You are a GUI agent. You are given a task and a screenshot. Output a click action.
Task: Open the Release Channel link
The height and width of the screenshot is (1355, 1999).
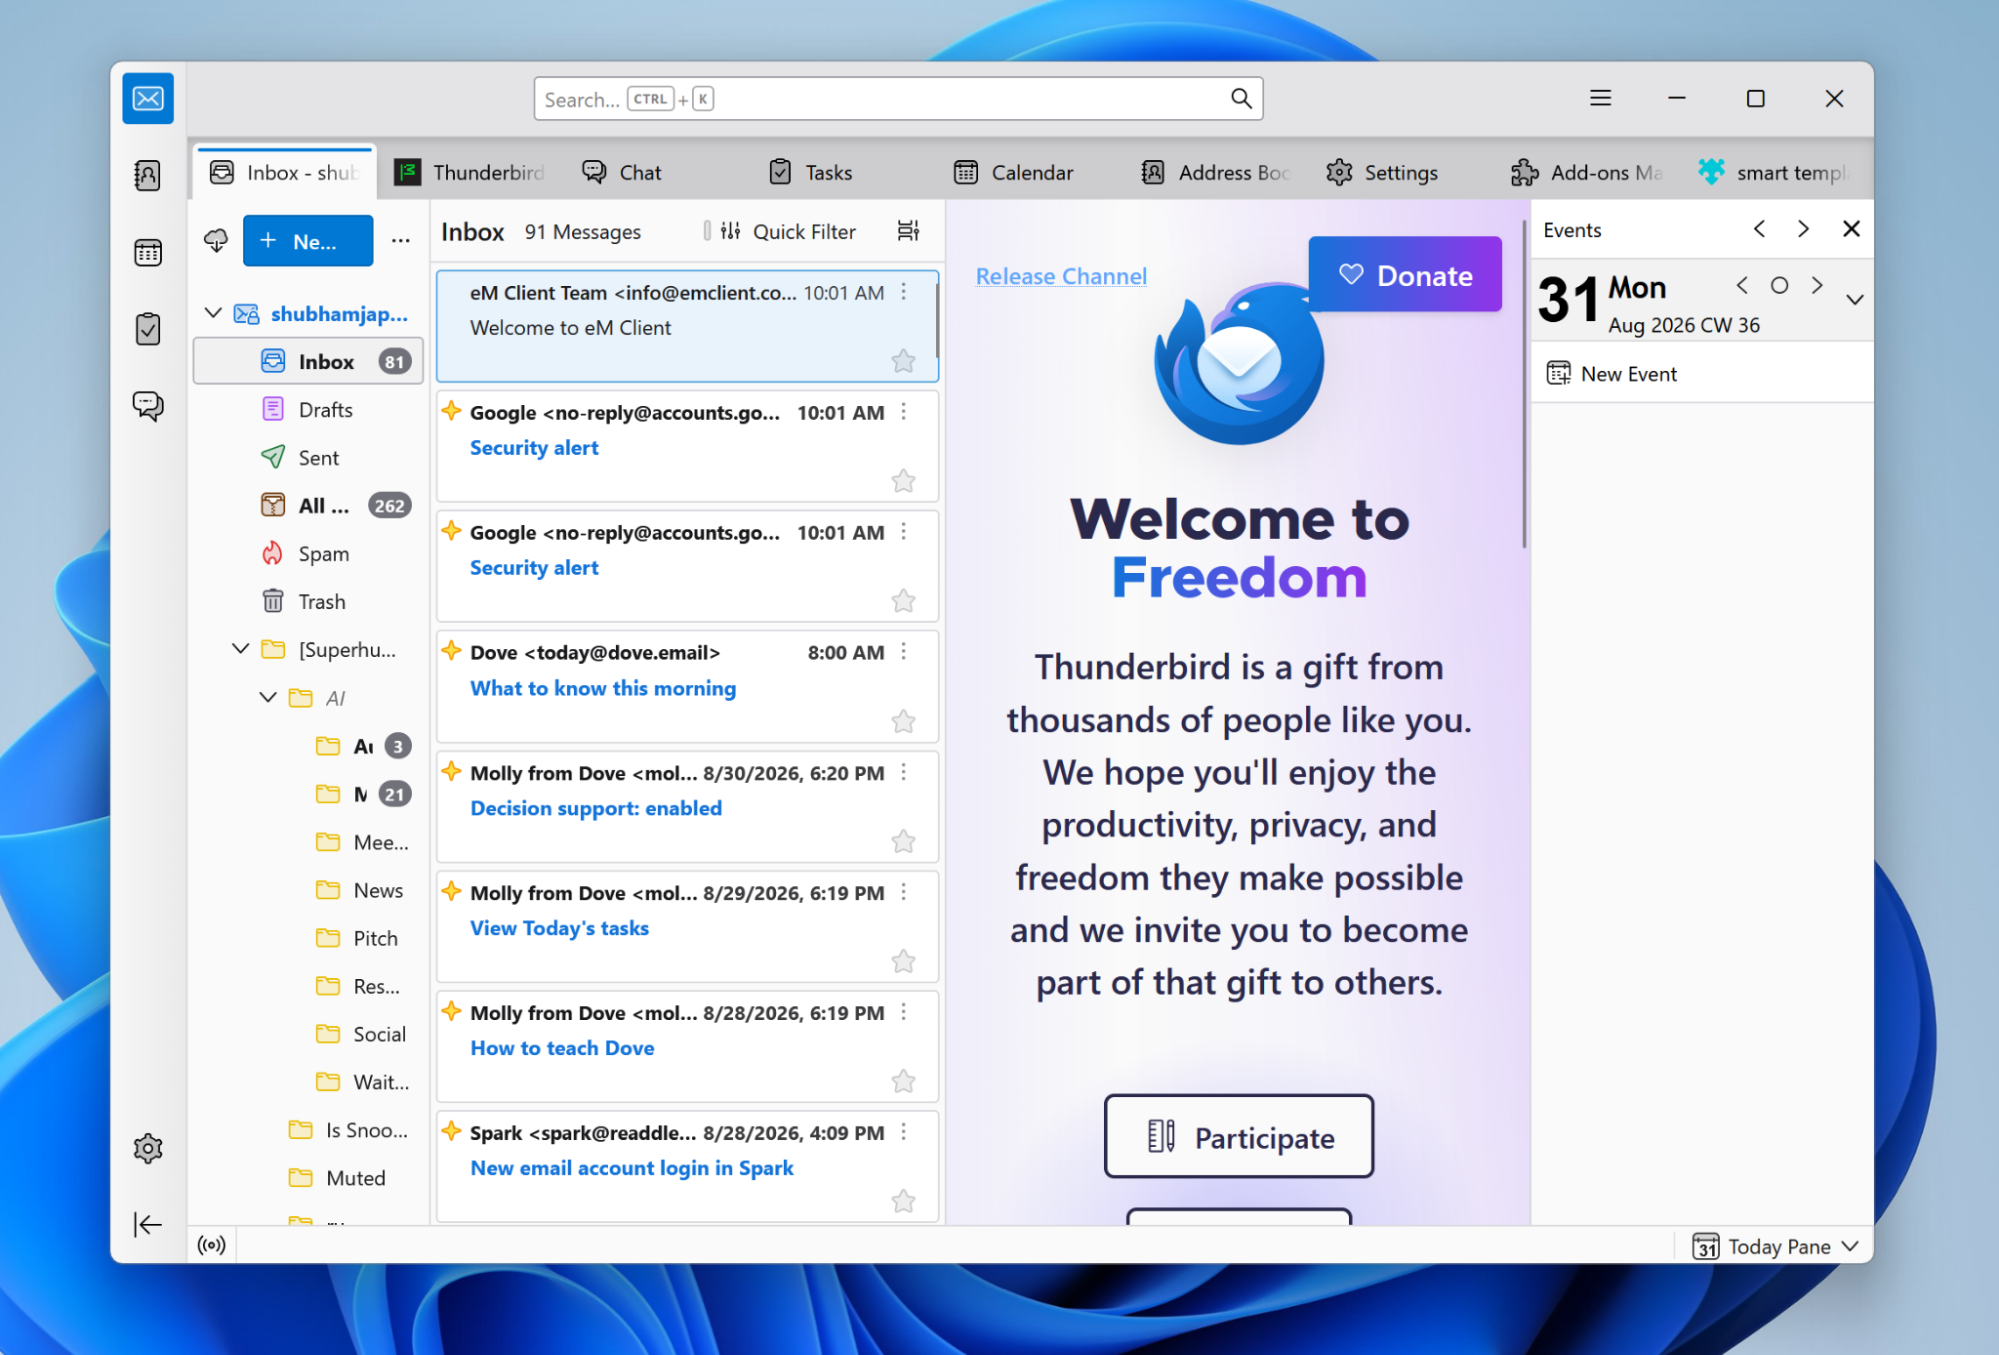click(1061, 276)
